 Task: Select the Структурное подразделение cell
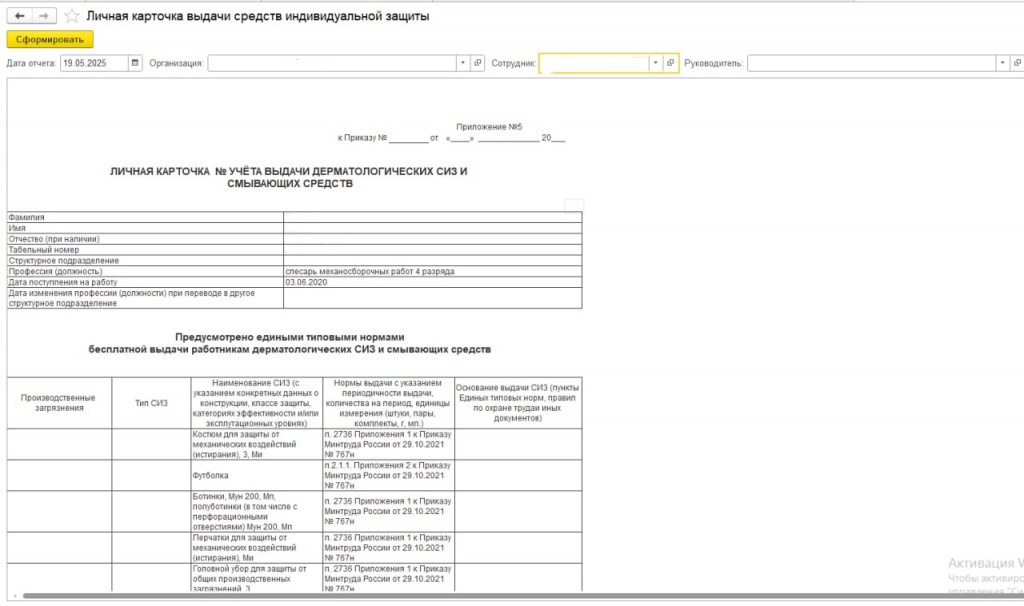tap(145, 261)
